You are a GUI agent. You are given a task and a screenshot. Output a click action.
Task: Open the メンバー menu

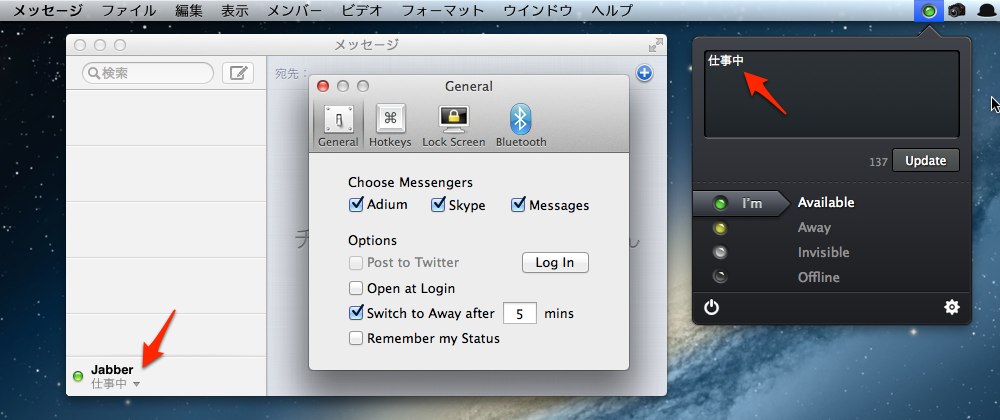[x=295, y=11]
